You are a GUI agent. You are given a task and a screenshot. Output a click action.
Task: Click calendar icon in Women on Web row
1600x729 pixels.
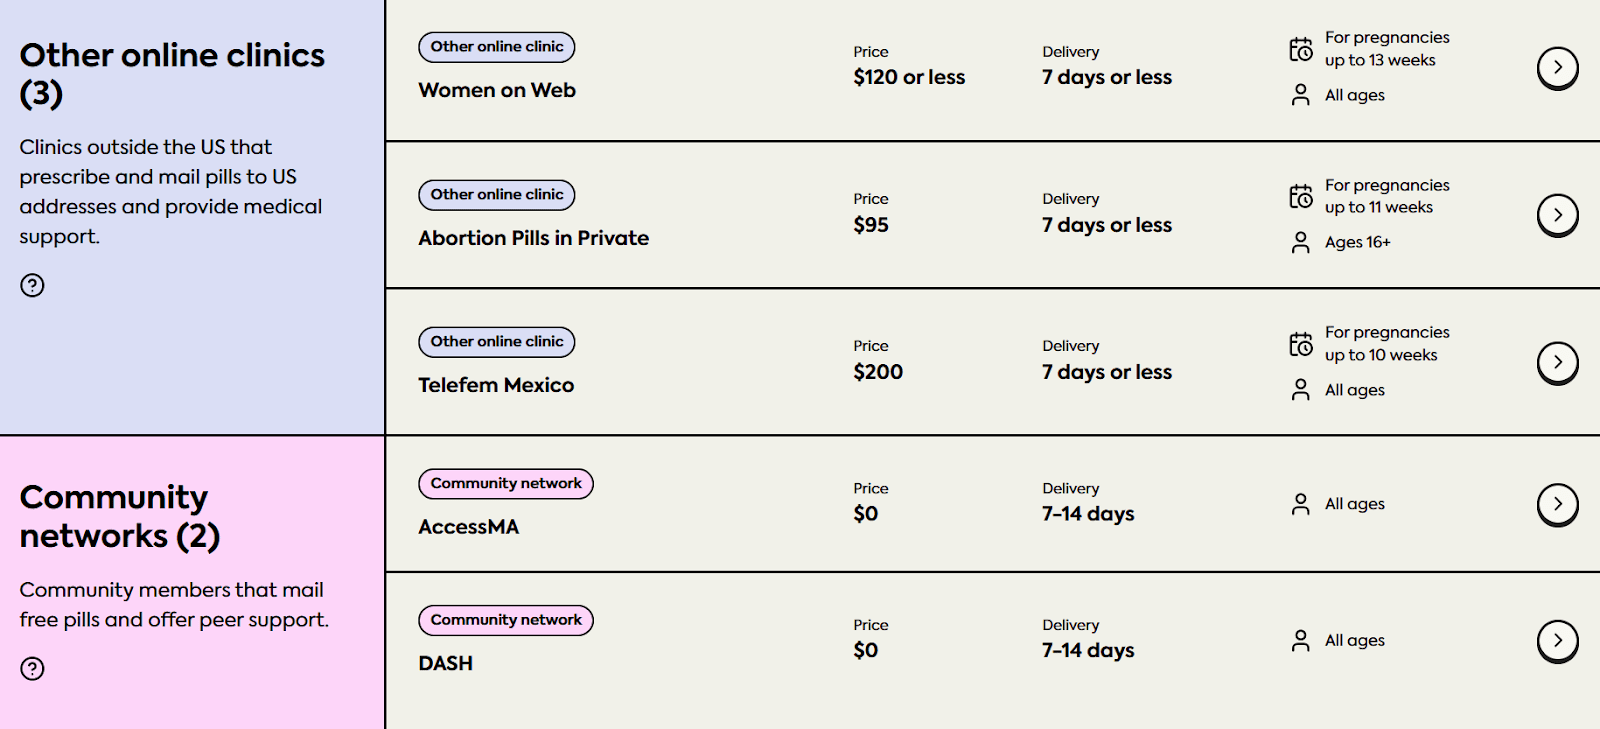tap(1300, 49)
